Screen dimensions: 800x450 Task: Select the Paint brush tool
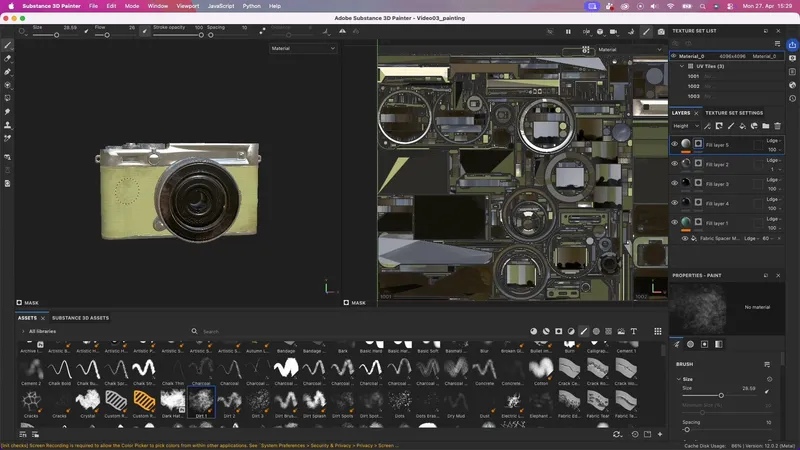pyautogui.click(x=8, y=46)
